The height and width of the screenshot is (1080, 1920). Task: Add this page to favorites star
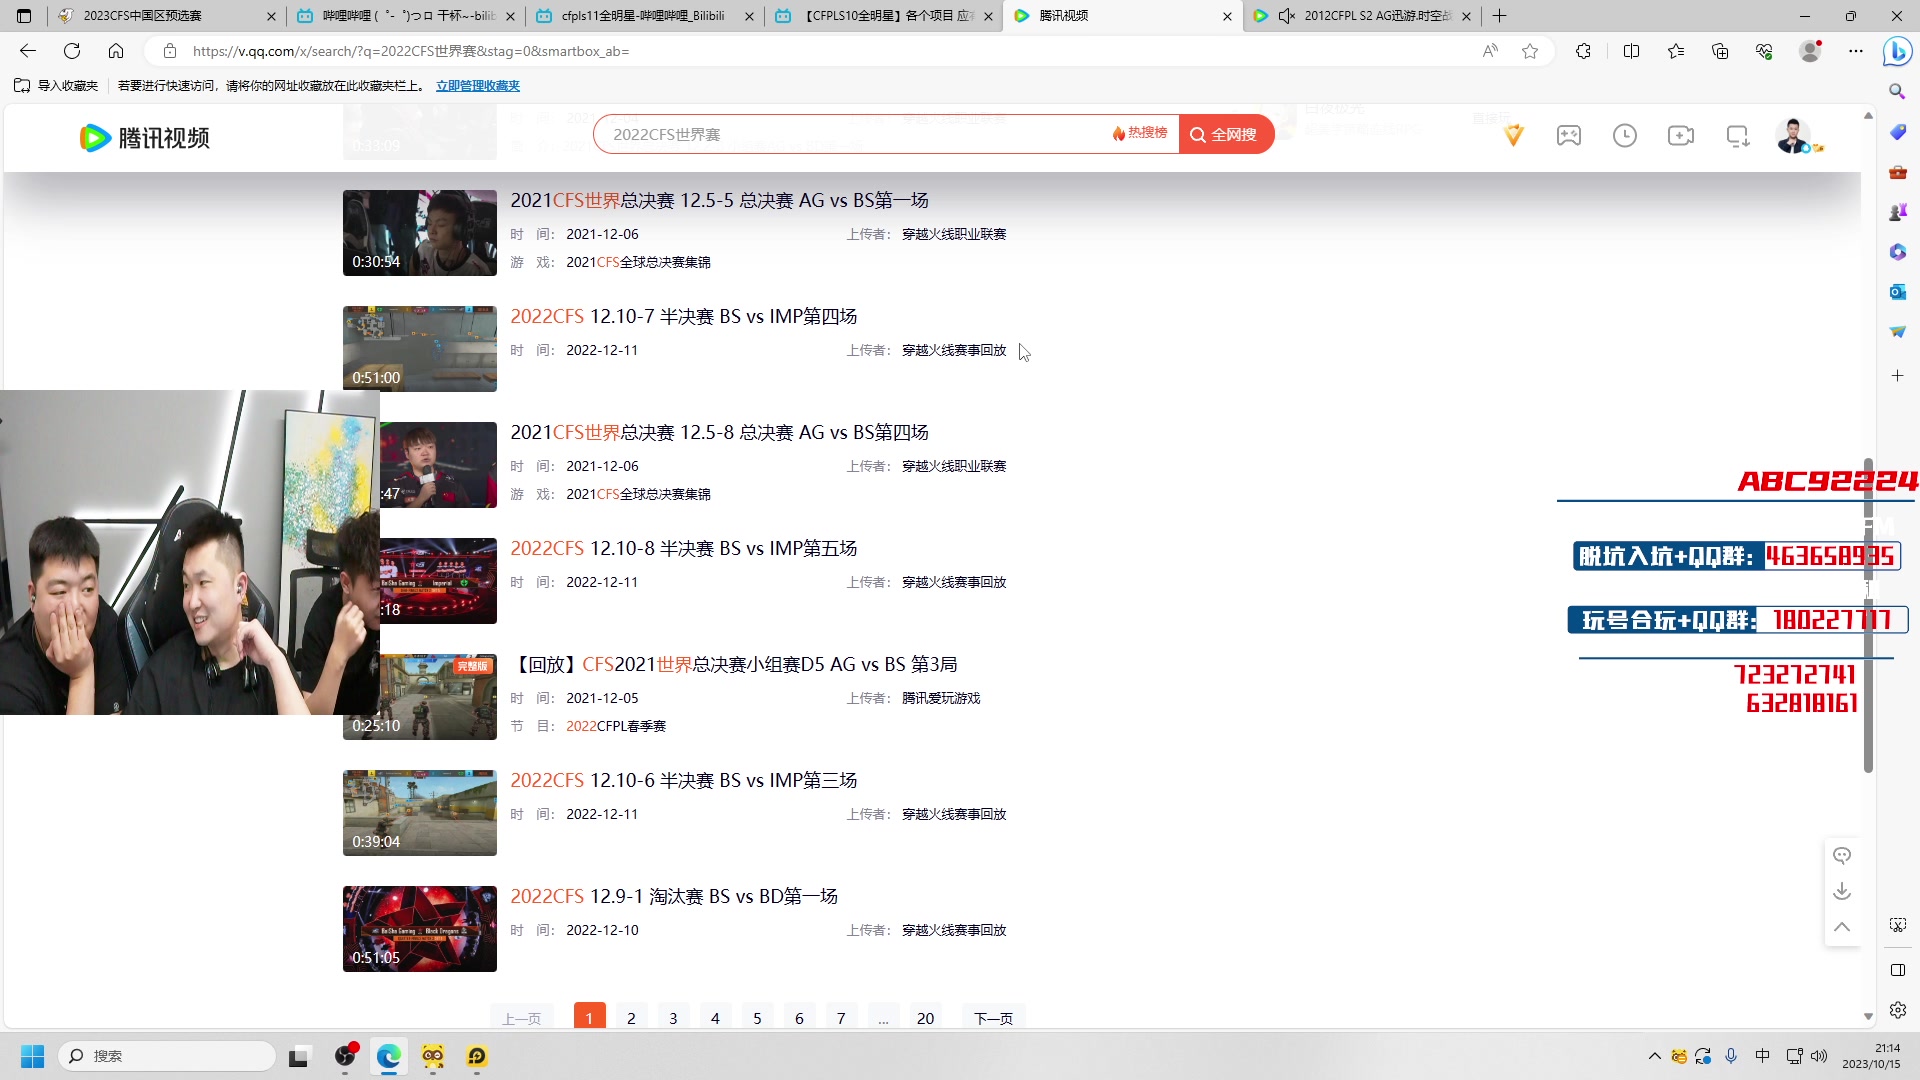(1530, 51)
